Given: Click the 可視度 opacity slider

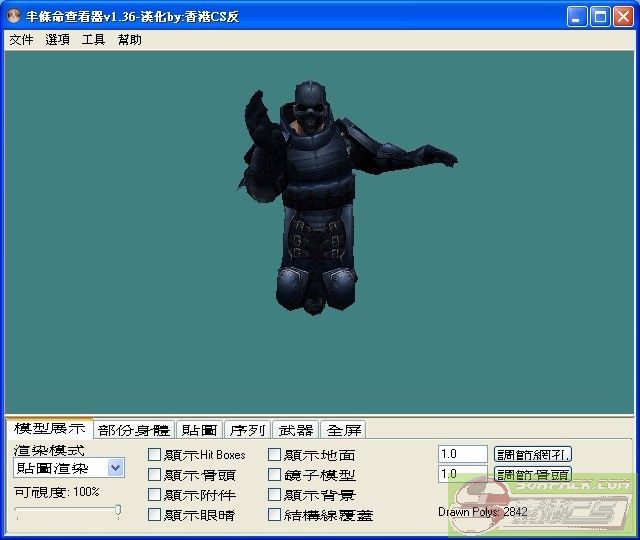Looking at the screenshot, I should pyautogui.click(x=68, y=511).
